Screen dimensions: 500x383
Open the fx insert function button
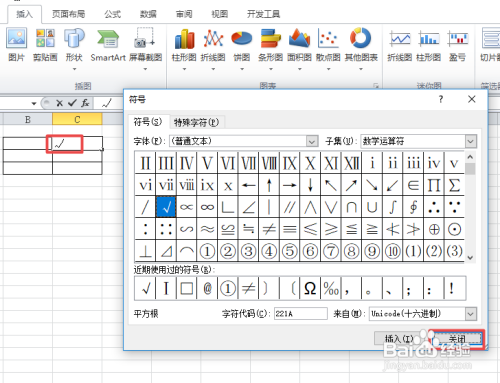point(85,103)
